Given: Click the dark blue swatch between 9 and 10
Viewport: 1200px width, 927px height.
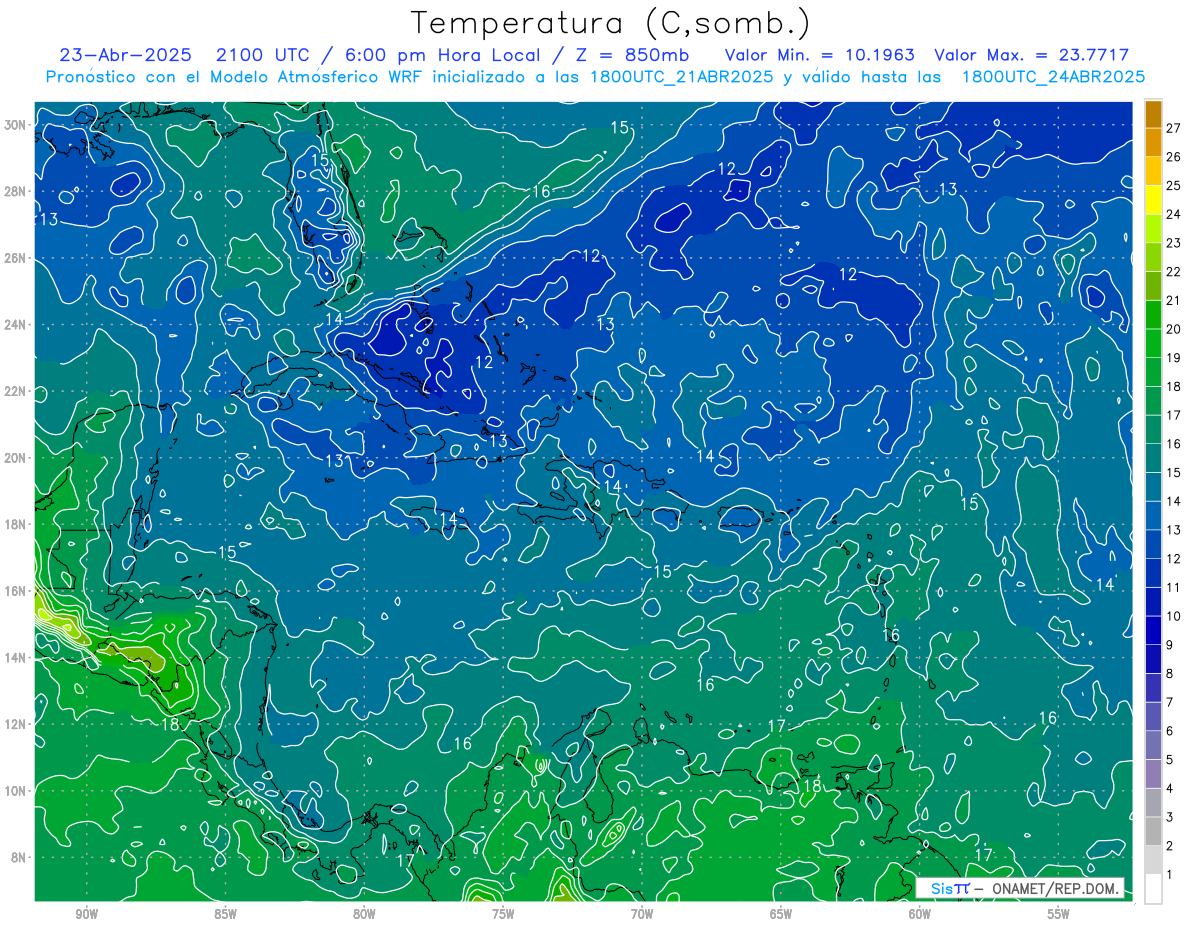Looking at the screenshot, I should [x=1153, y=631].
